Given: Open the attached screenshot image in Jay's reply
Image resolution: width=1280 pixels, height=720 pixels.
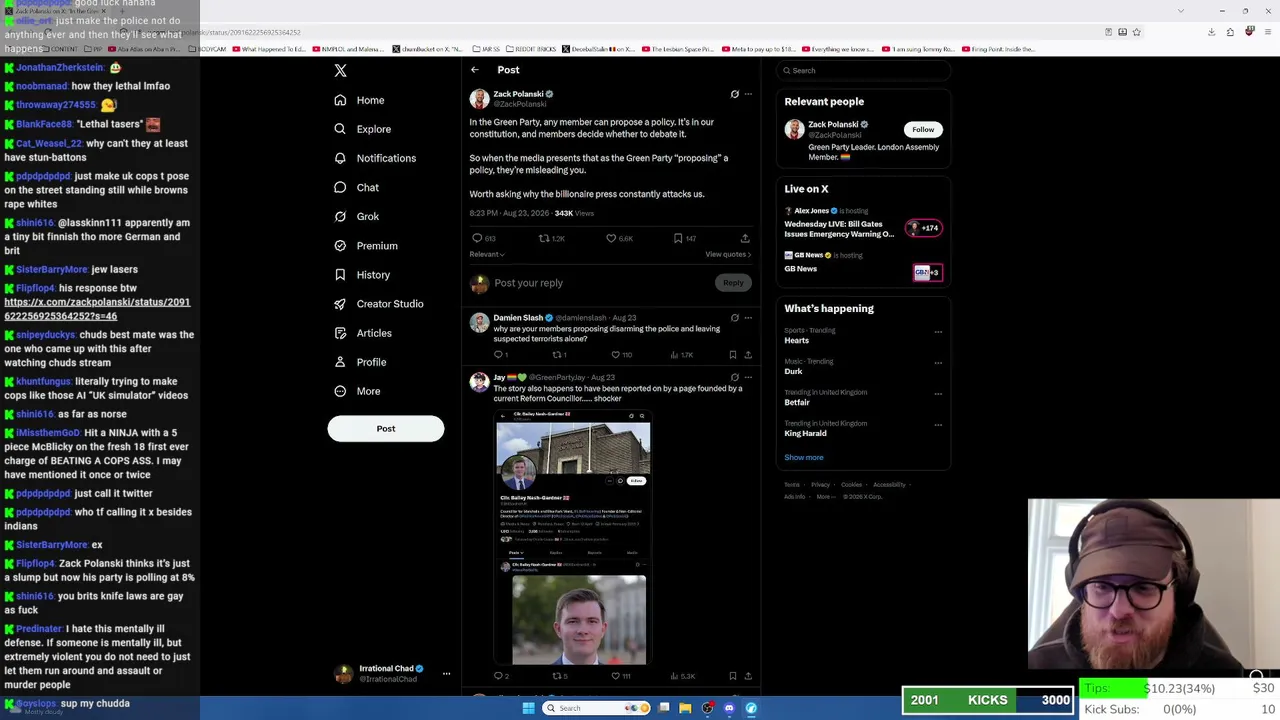Looking at the screenshot, I should coord(573,537).
